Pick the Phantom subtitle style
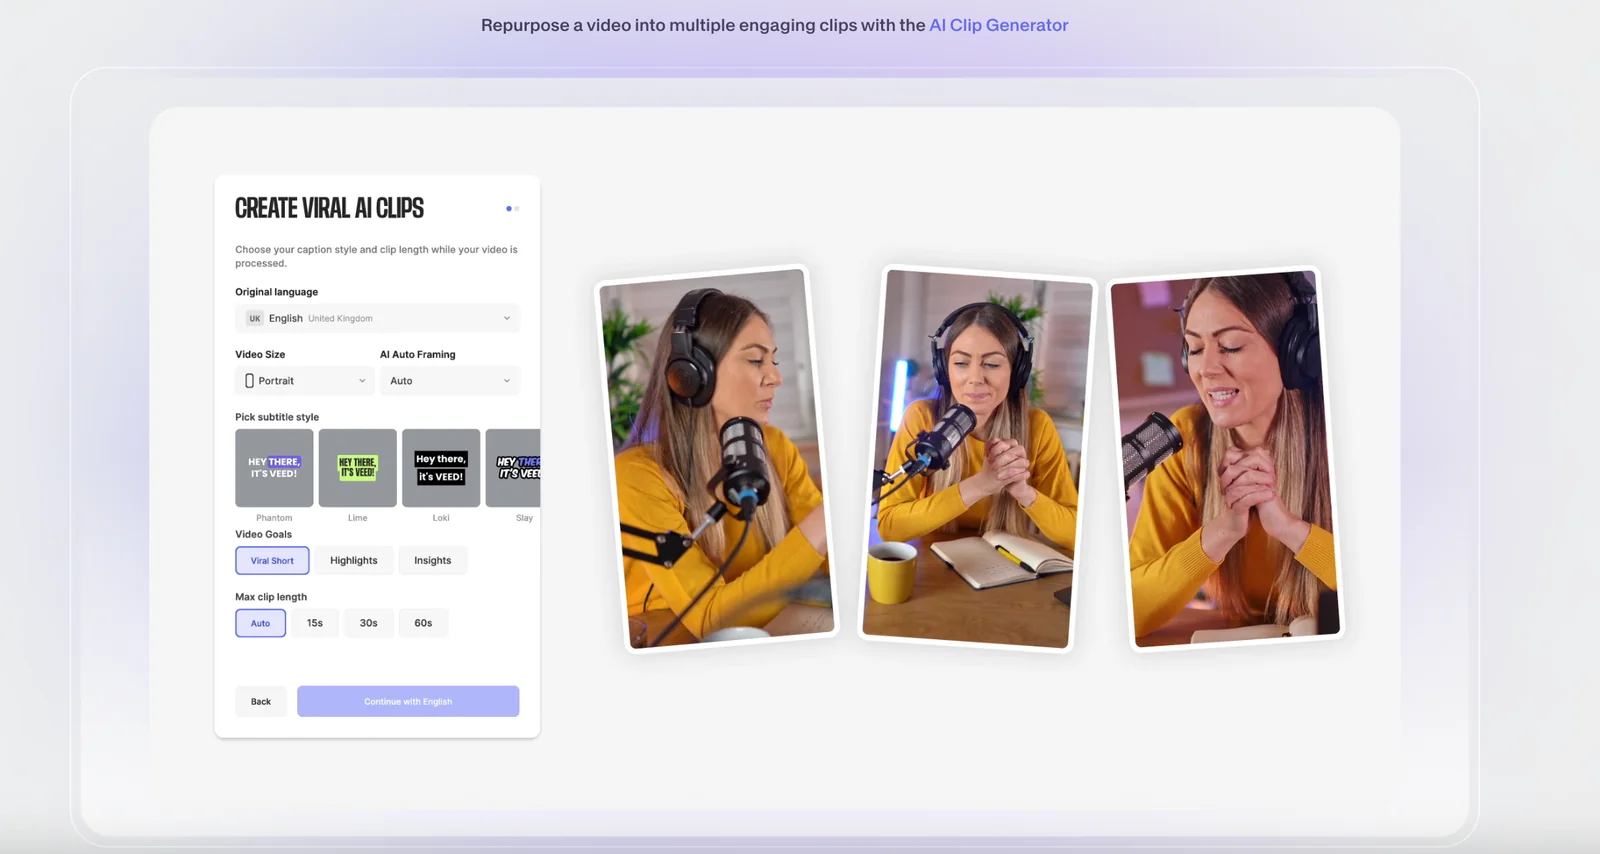 pyautogui.click(x=274, y=468)
